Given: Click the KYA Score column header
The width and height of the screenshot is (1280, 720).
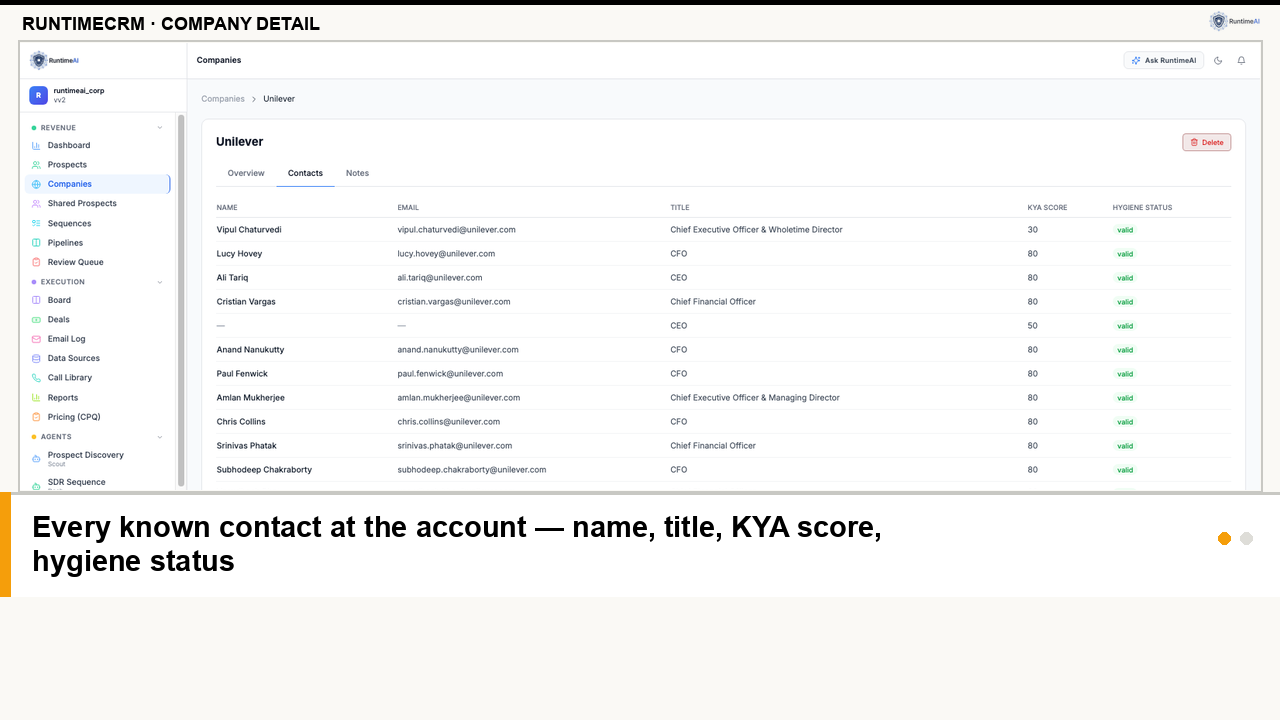Looking at the screenshot, I should pyautogui.click(x=1047, y=208).
